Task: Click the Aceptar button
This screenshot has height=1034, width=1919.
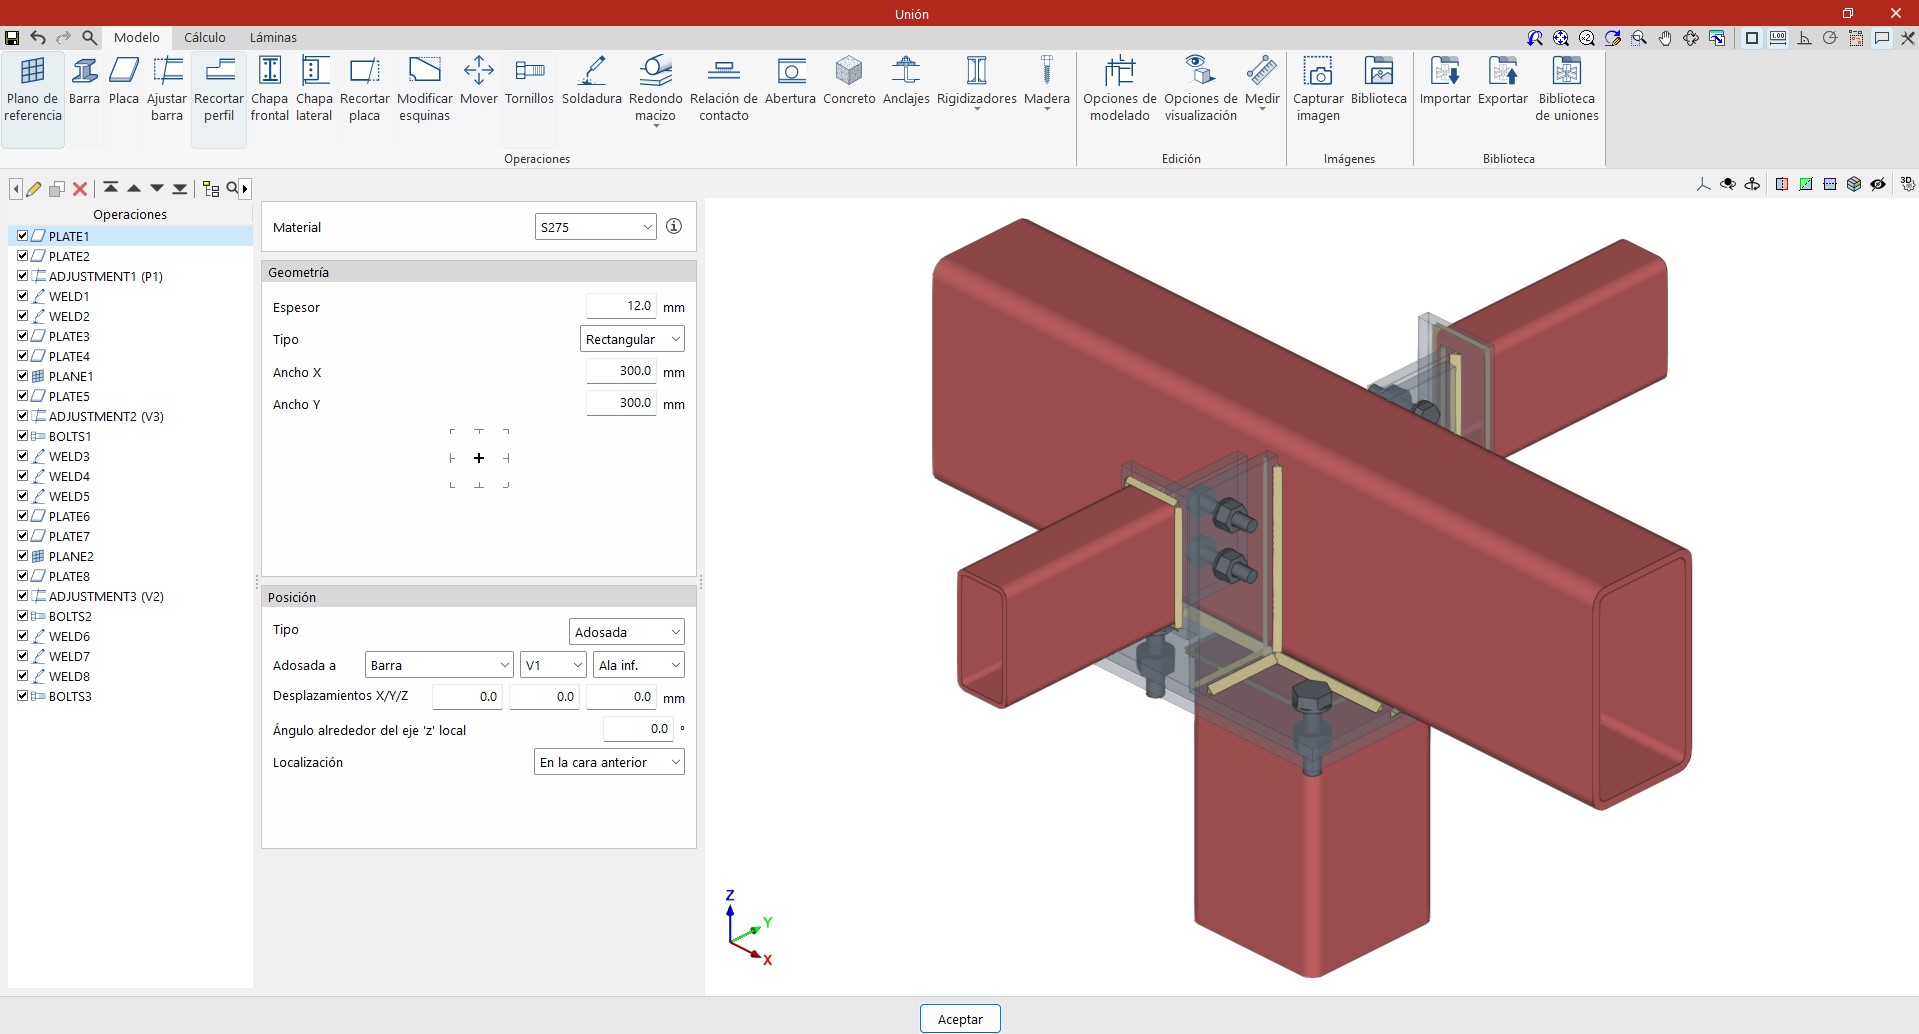Action: (x=960, y=1019)
